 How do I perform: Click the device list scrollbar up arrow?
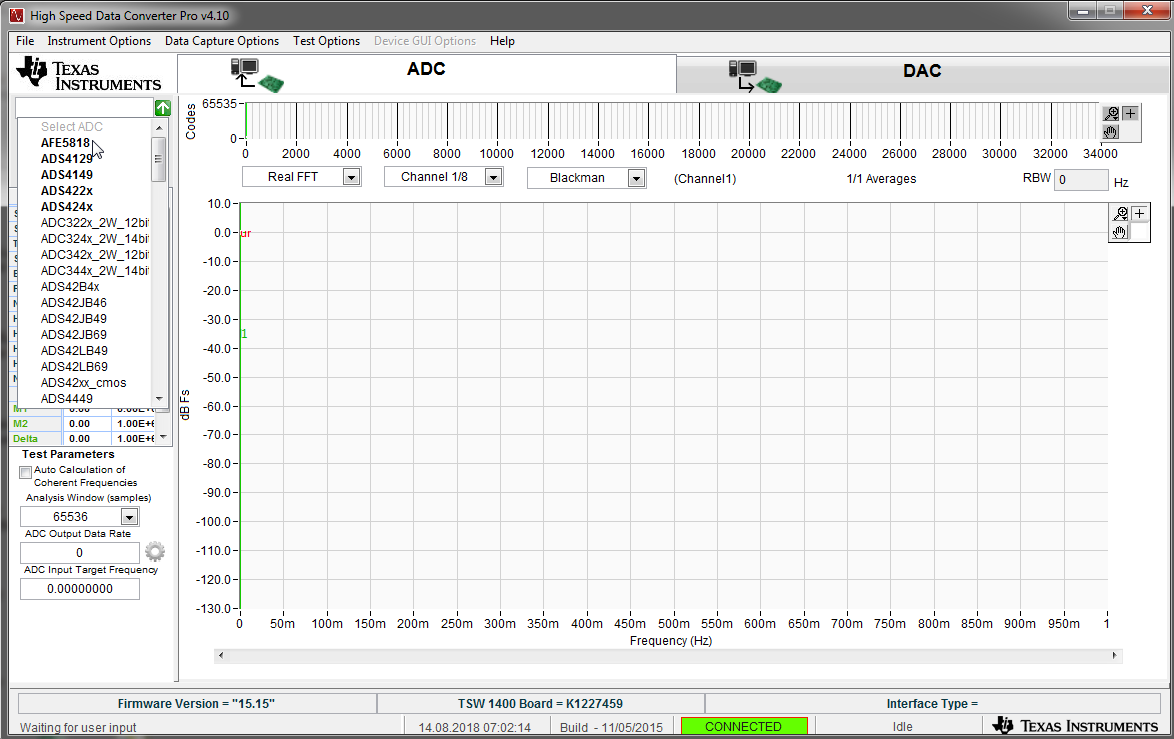[158, 127]
